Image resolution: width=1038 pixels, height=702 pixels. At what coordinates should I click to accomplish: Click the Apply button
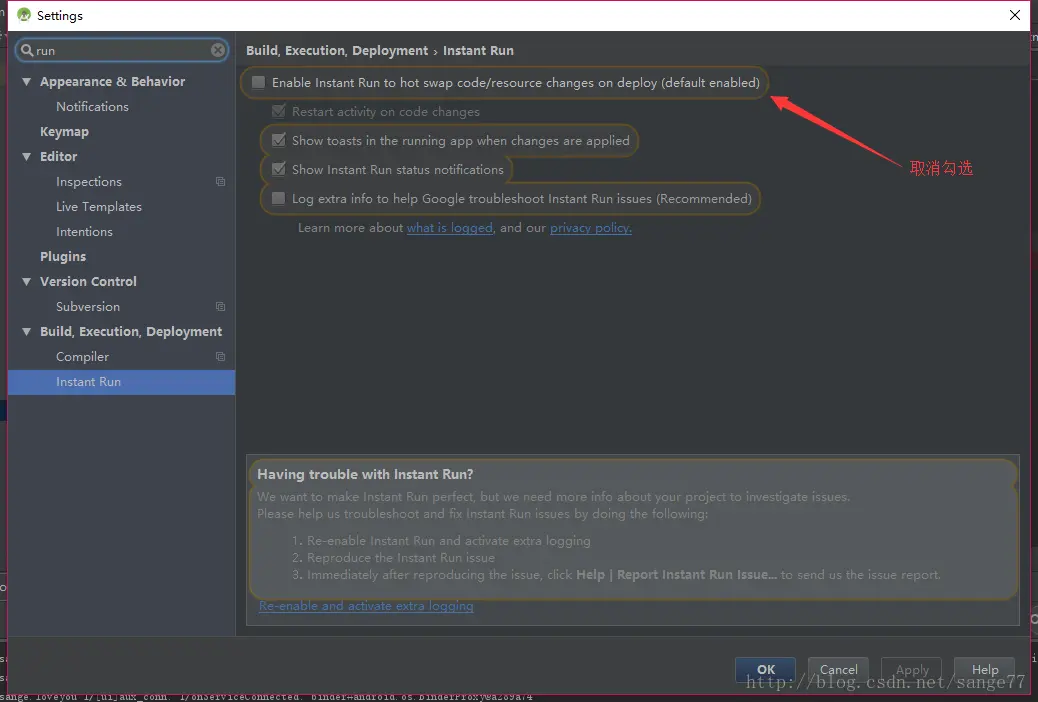pos(912,670)
